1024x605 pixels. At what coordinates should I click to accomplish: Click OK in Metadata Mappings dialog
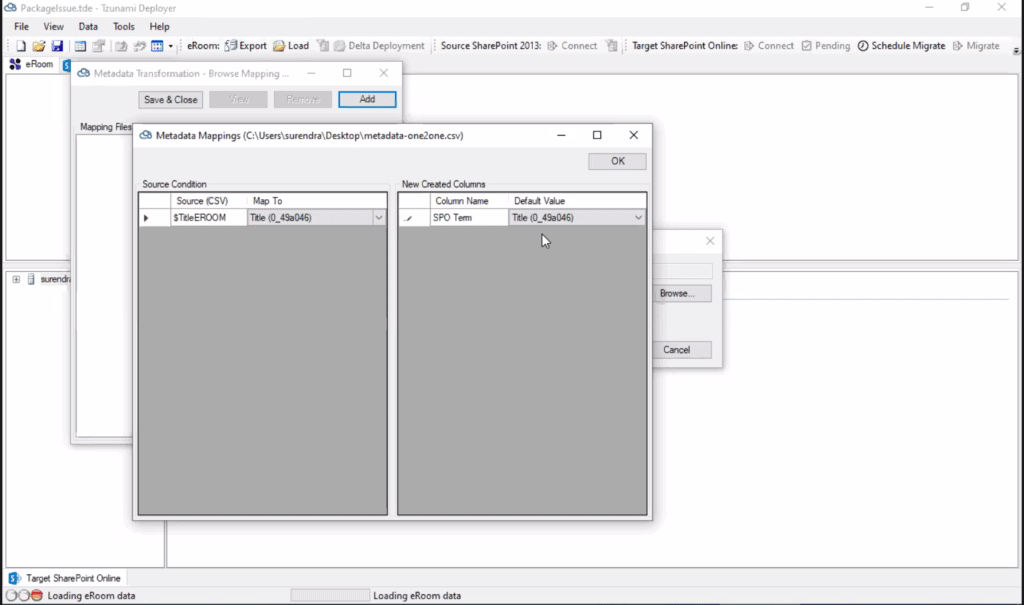[x=617, y=161]
